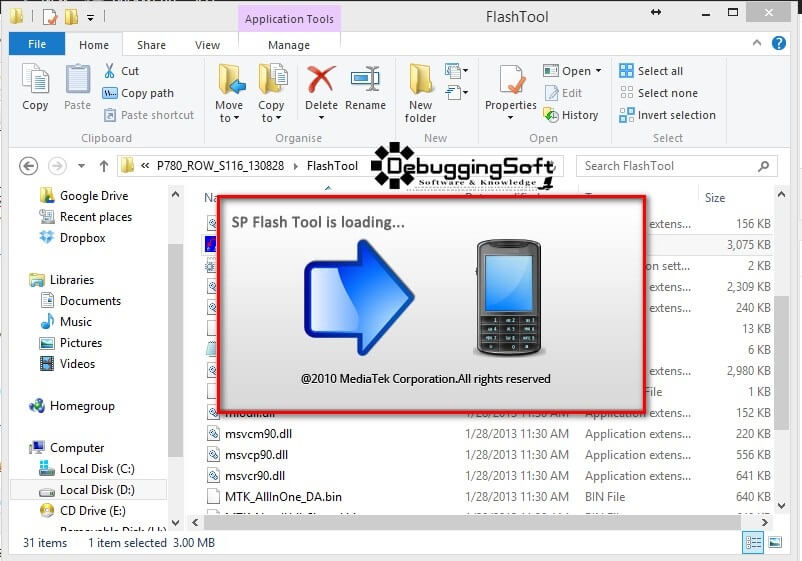Screen dimensions: 802x561
Task: Open Local Disk (D:)
Action: 87,490
